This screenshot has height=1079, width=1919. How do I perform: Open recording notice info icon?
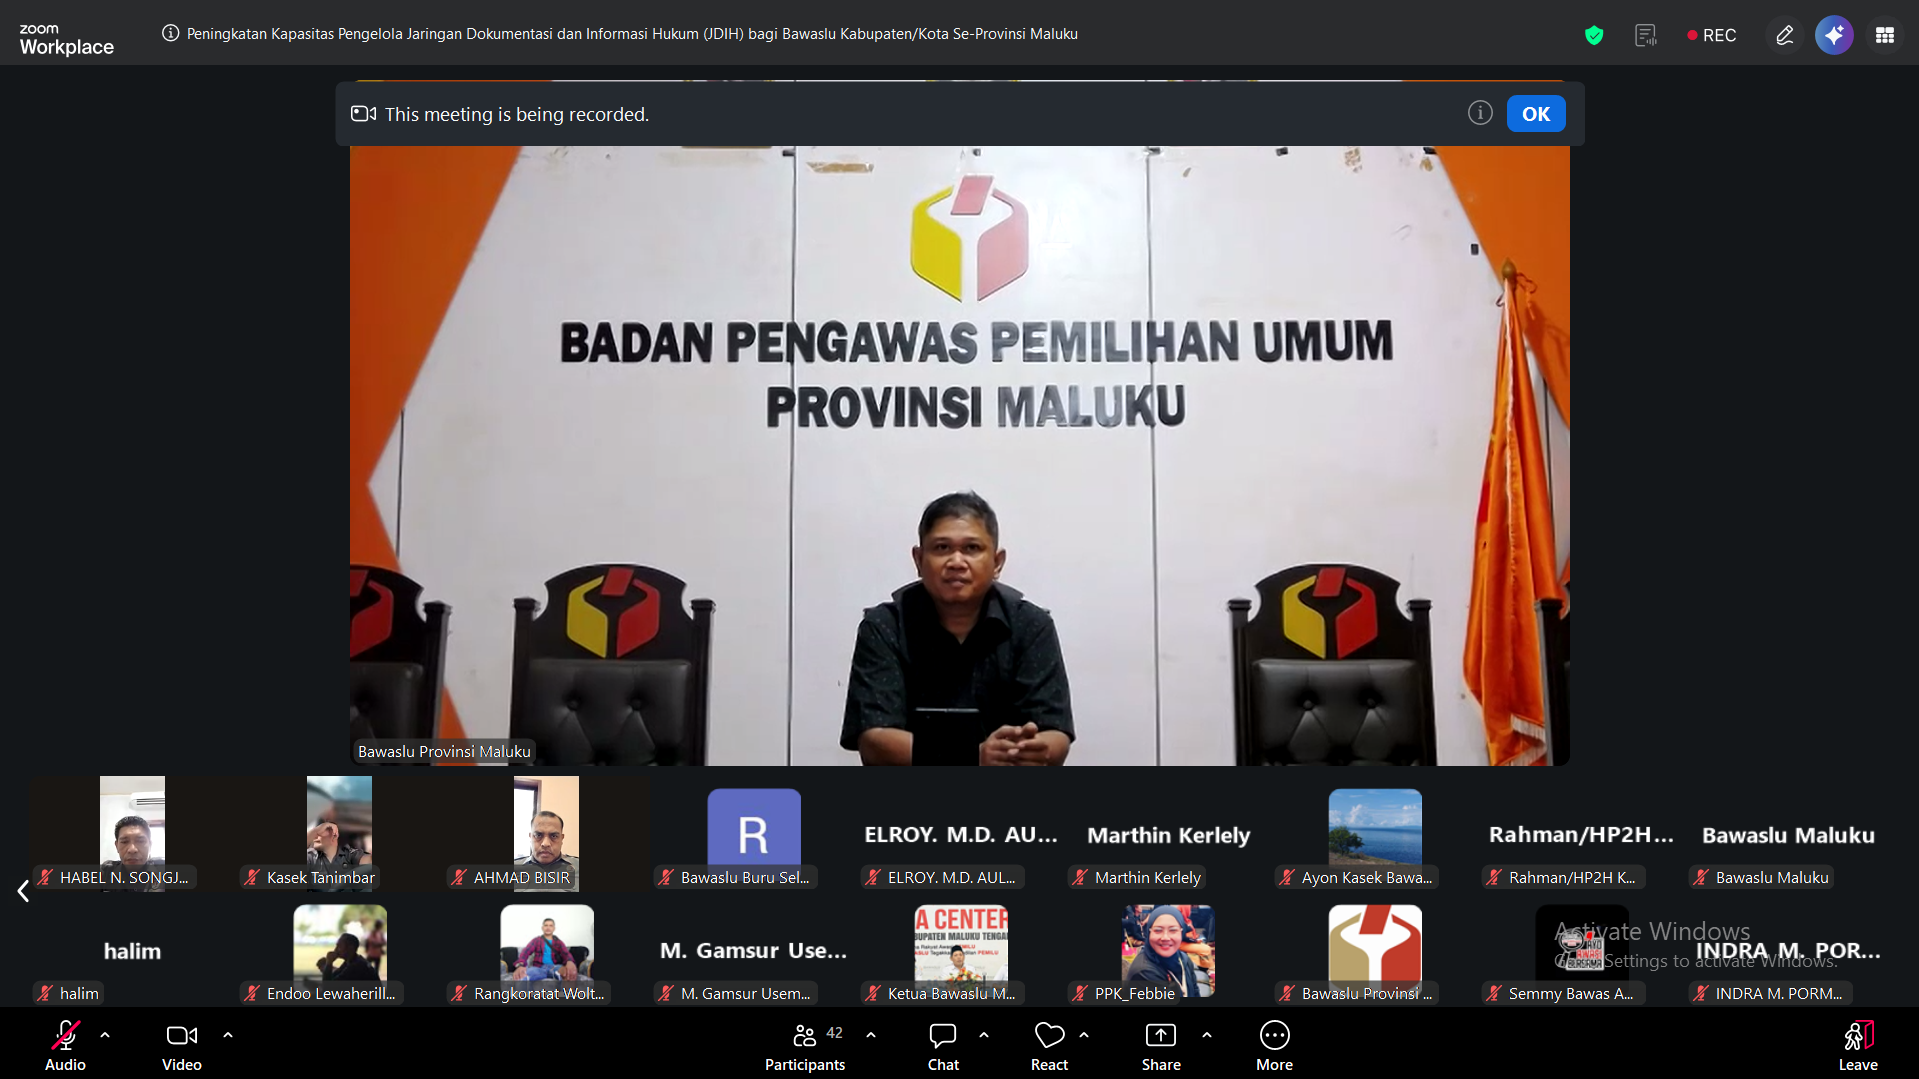[x=1480, y=113]
